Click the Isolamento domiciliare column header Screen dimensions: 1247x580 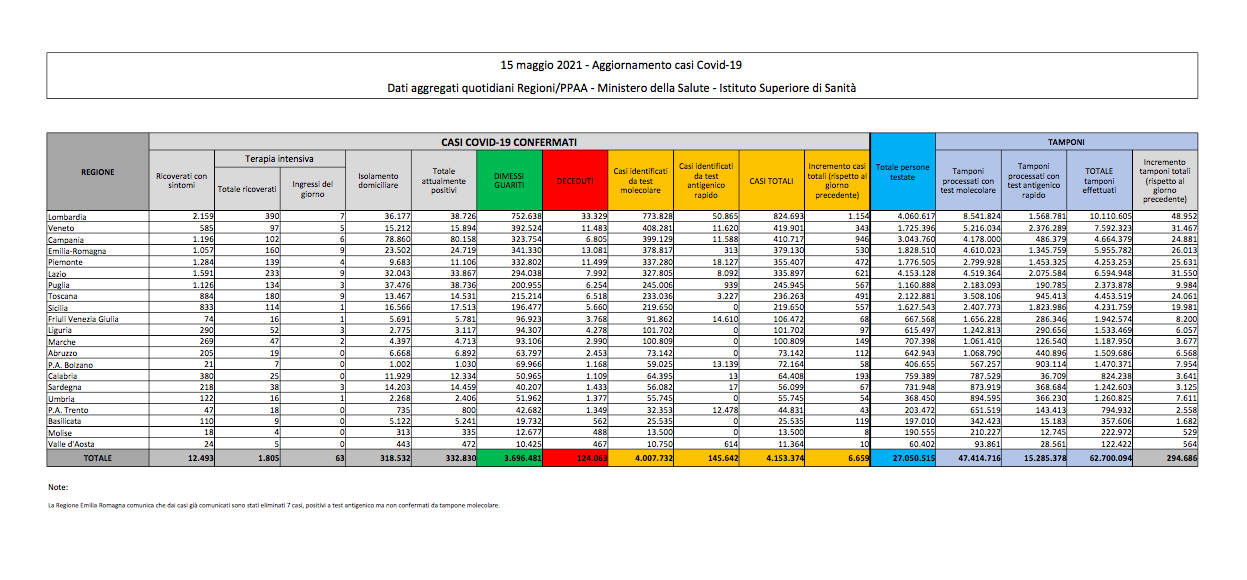click(x=378, y=180)
